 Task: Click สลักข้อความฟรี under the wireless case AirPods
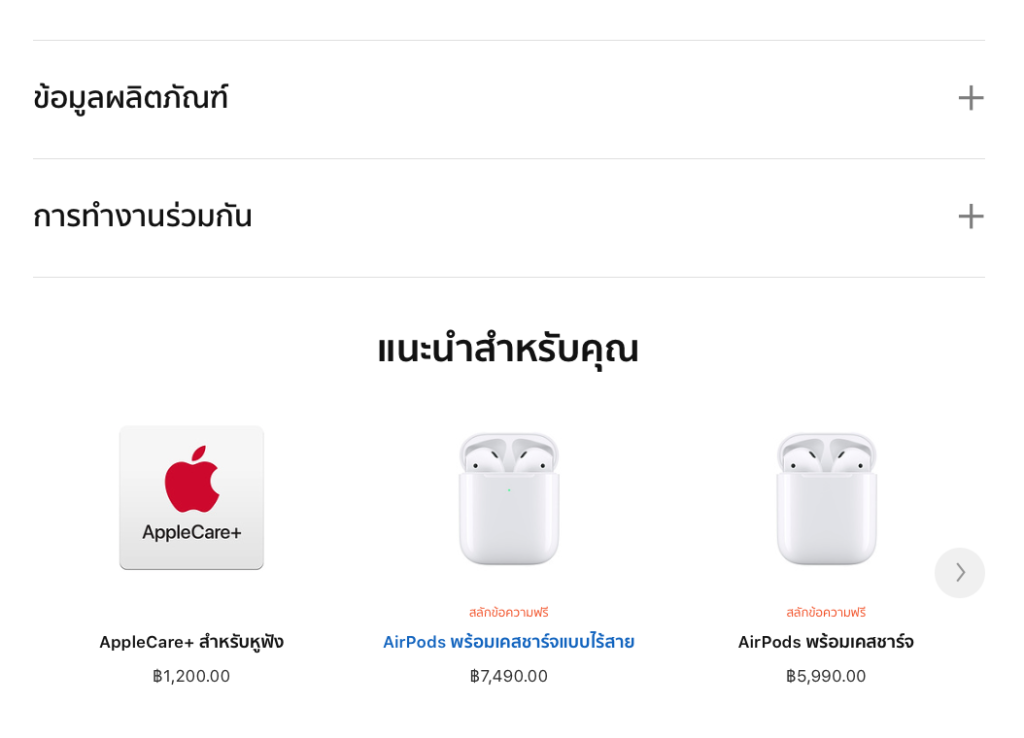click(508, 611)
